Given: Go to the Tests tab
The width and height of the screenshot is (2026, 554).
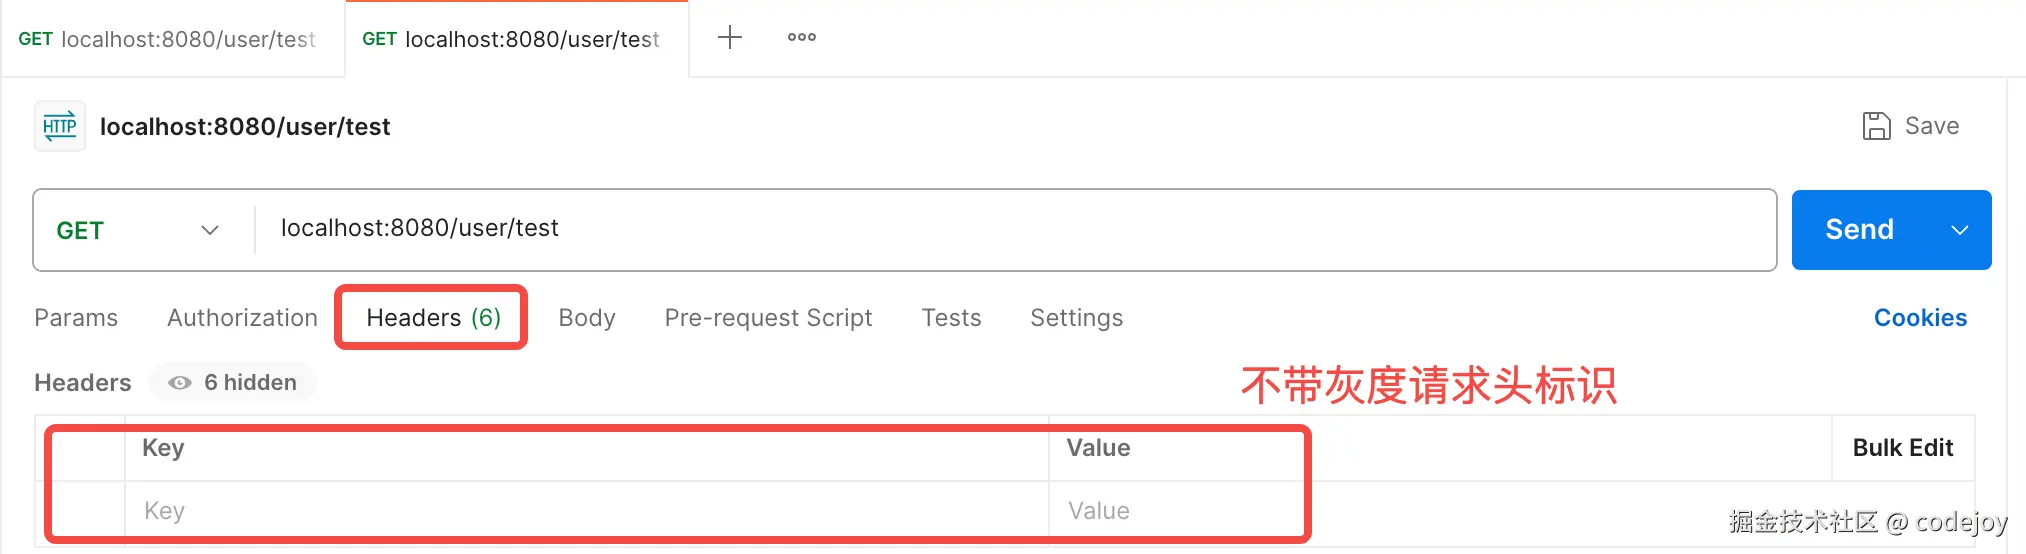Looking at the screenshot, I should pos(951,318).
